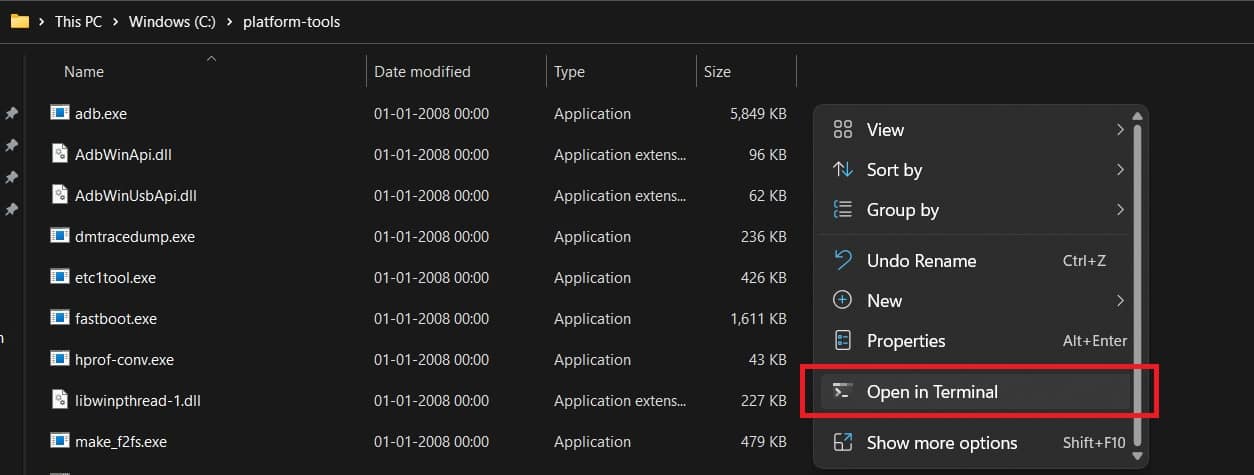Screen dimensions: 1254x475
Task: Click the context menu scrollbar down arrow
Action: [x=1136, y=455]
